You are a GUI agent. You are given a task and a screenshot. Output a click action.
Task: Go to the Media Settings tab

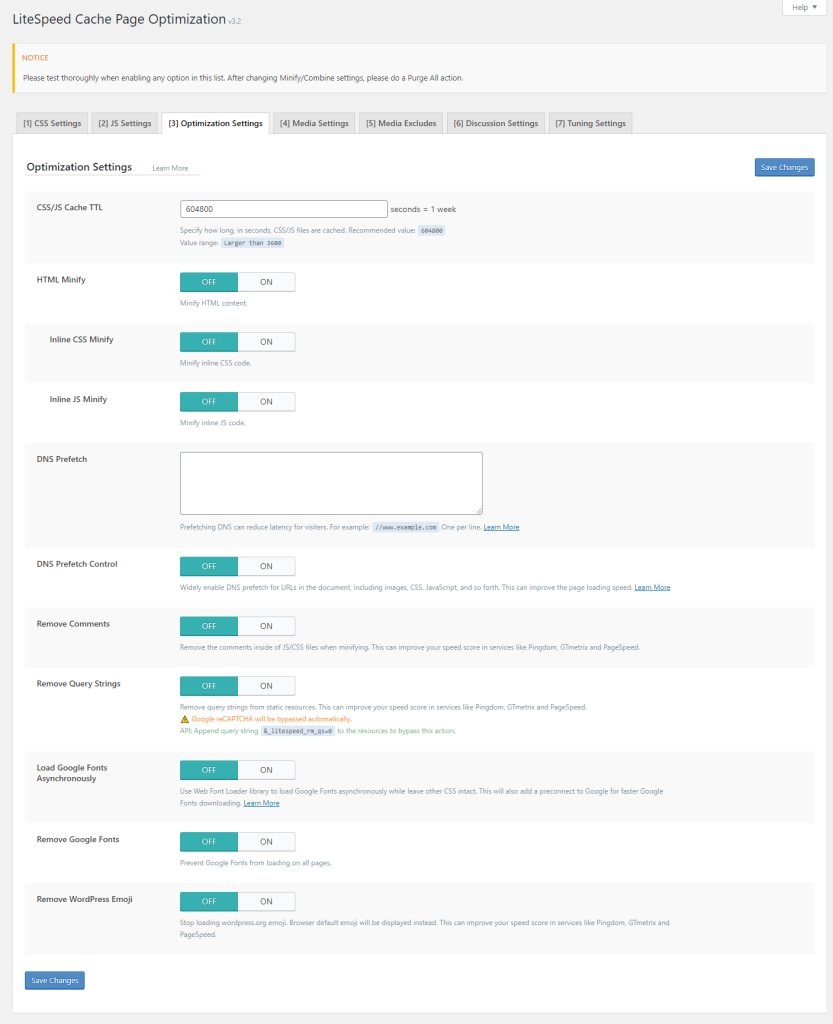tap(314, 123)
